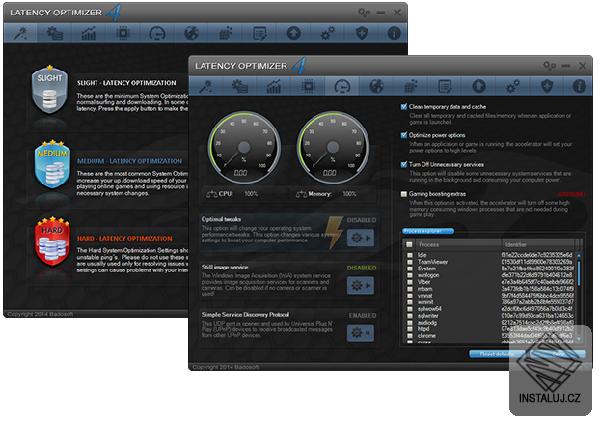Open the gear-and-list settings icon in front window

[x=240, y=86]
